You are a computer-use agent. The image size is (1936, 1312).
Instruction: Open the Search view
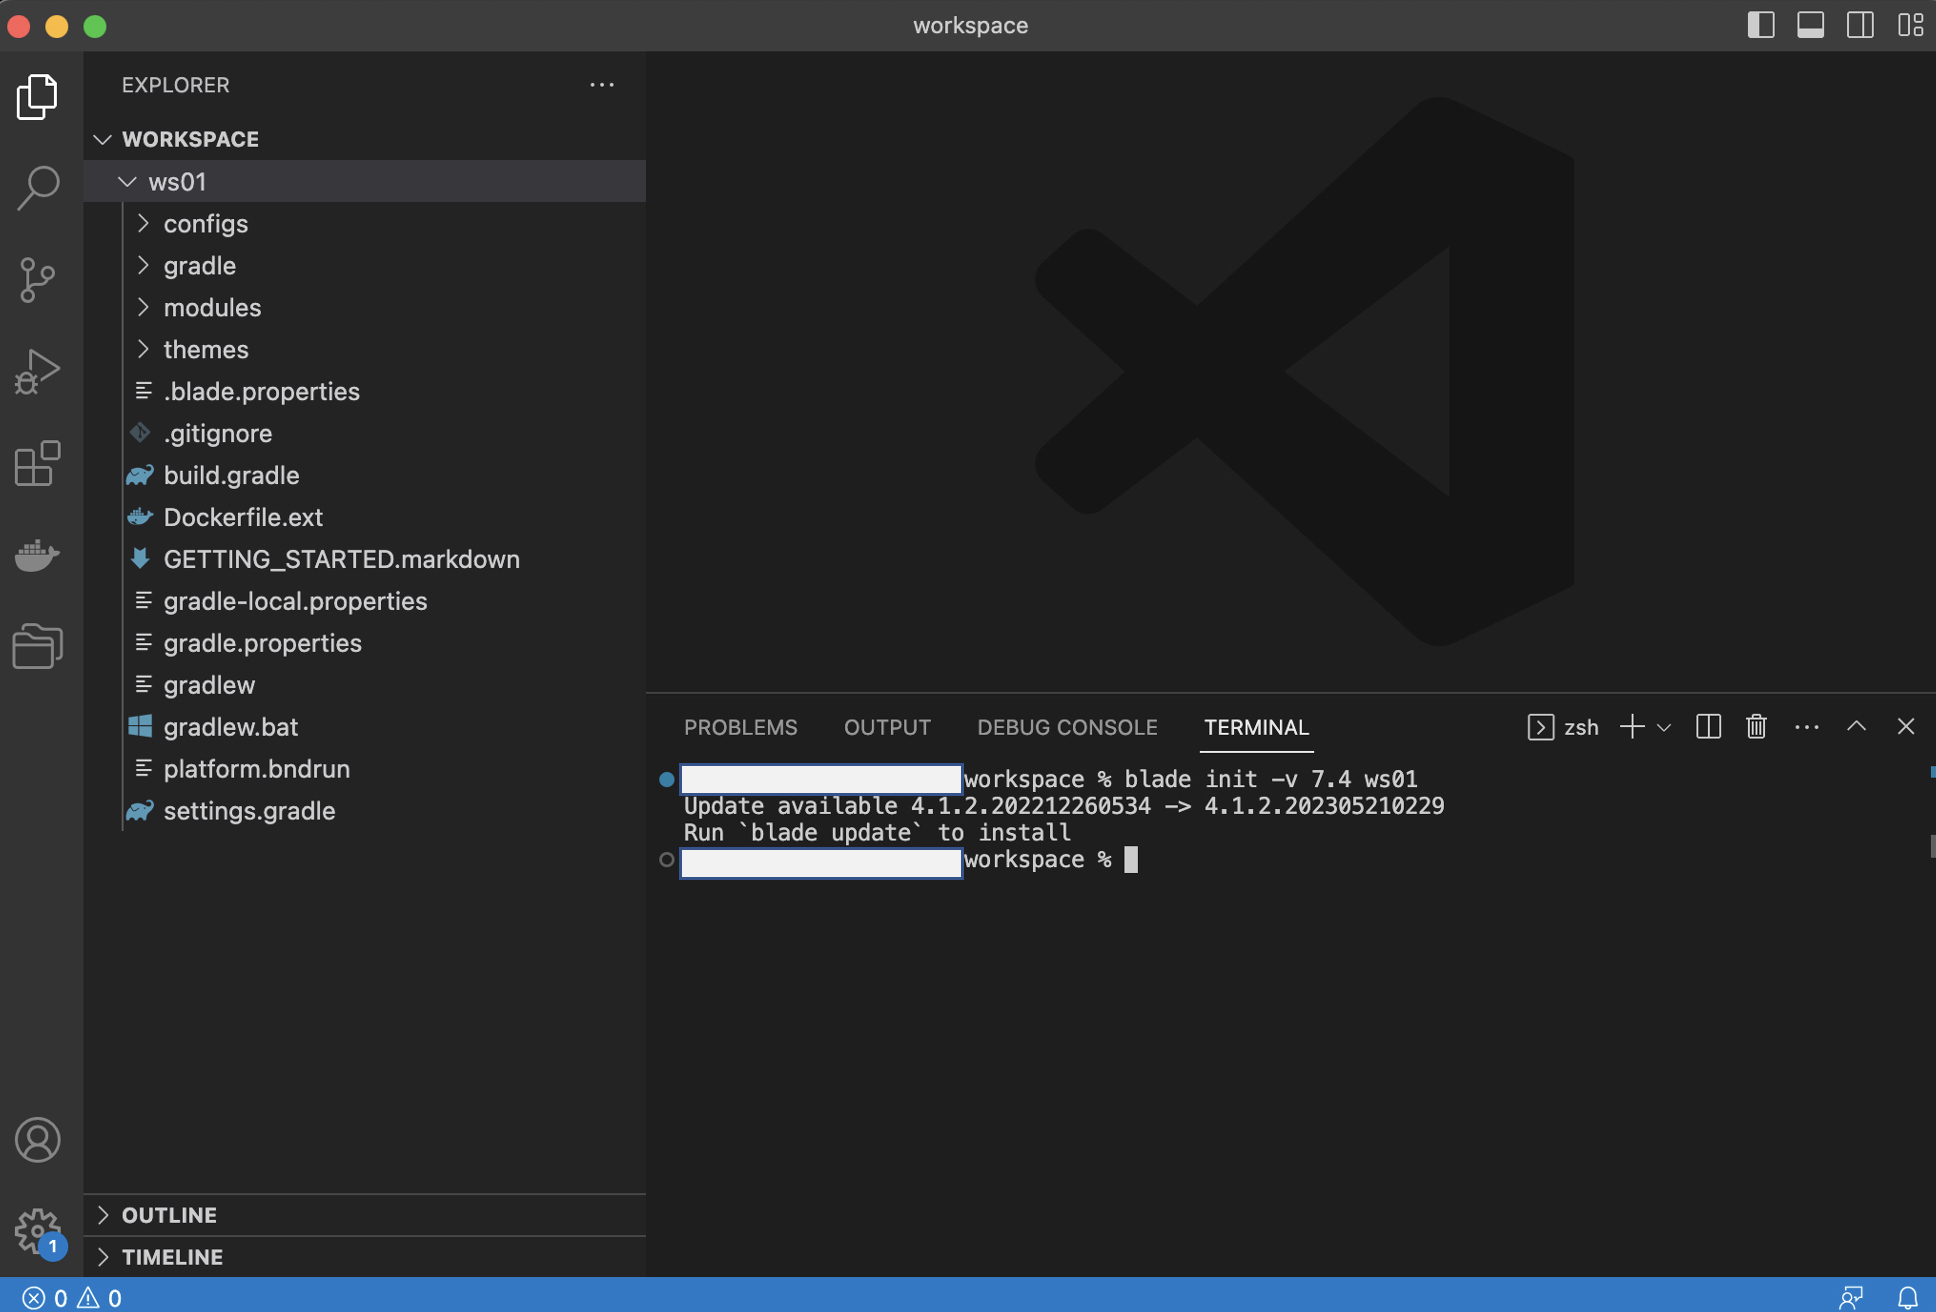(x=37, y=187)
